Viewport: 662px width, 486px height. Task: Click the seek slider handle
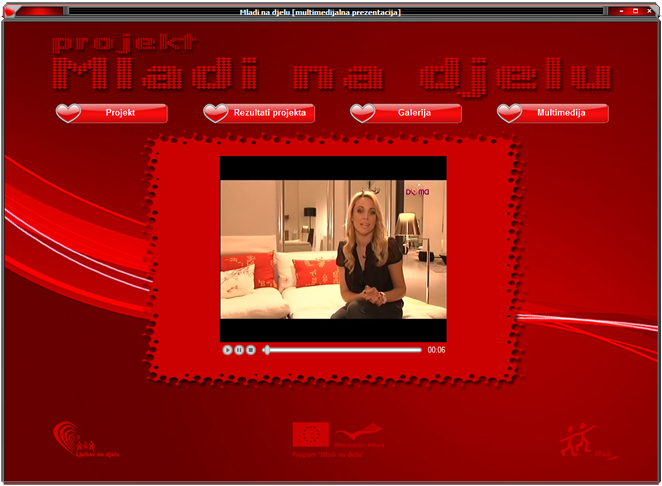coord(266,350)
